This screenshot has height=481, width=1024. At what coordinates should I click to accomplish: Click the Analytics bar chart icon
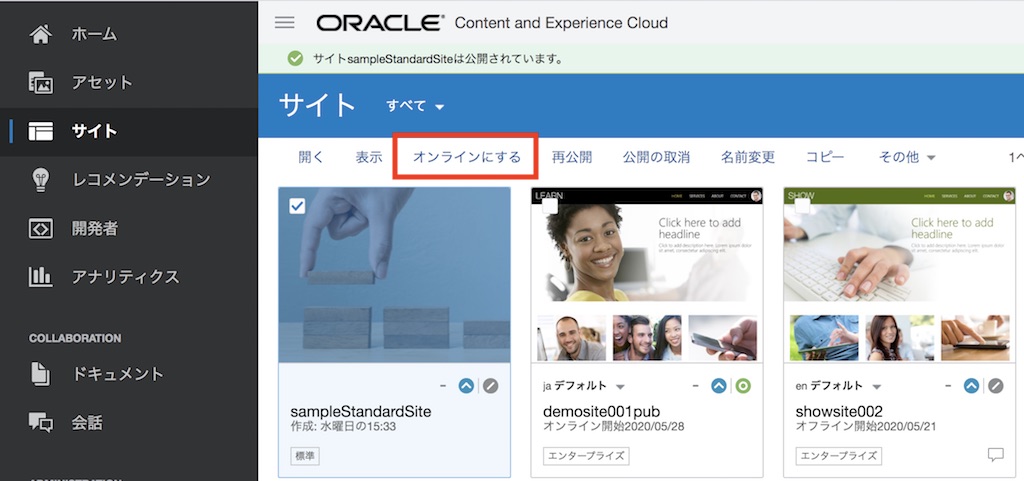[40, 277]
